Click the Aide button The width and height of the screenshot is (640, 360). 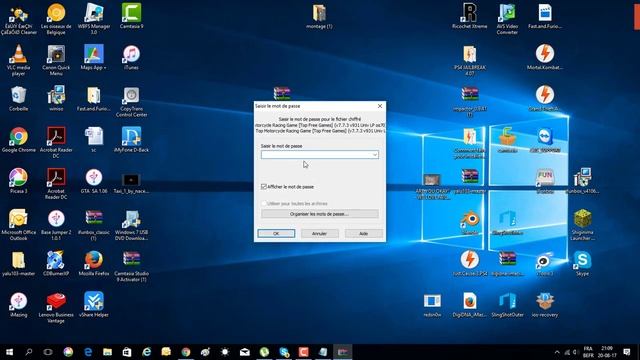click(x=364, y=233)
